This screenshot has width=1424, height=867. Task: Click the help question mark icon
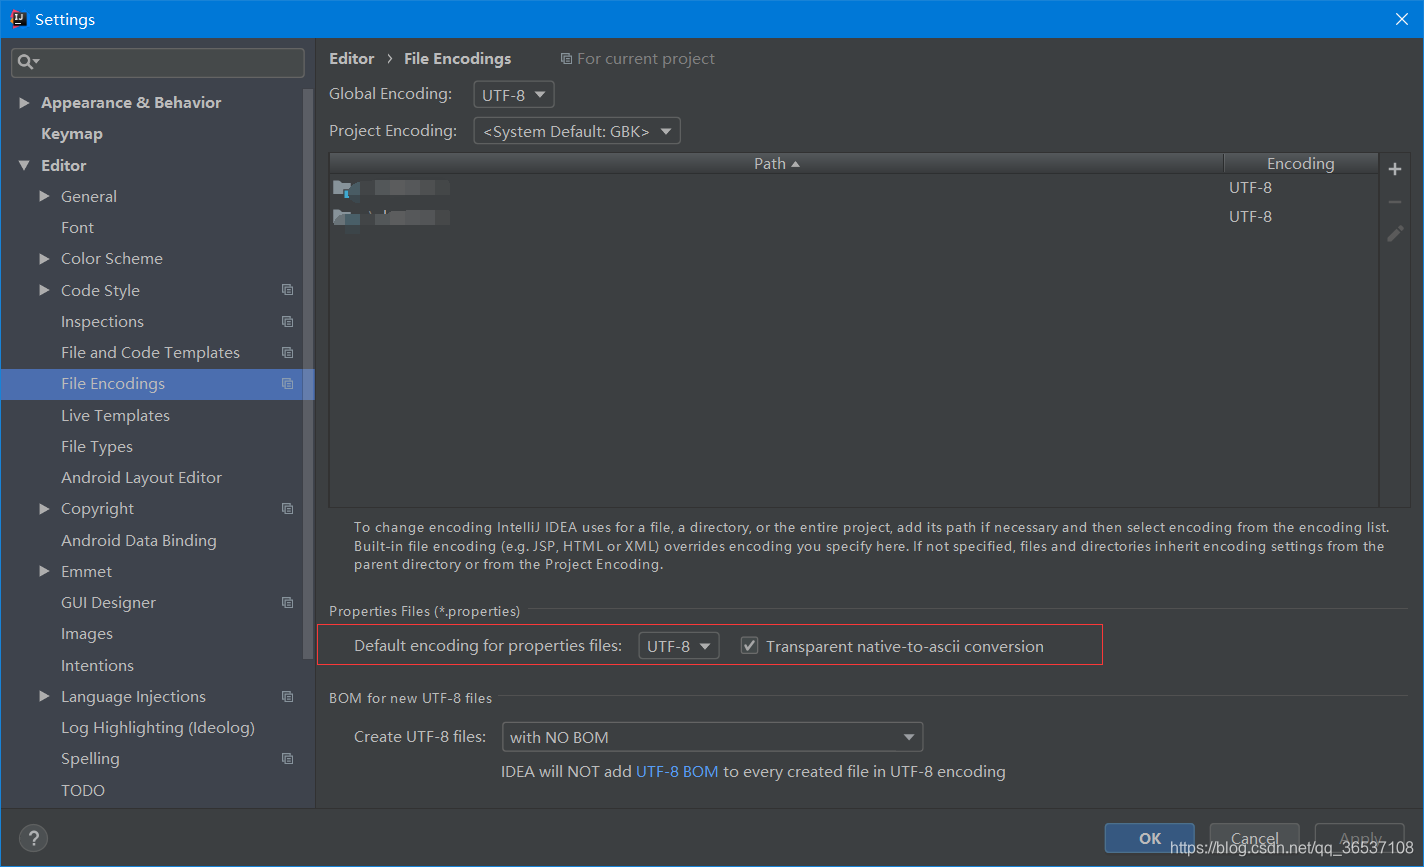34,838
